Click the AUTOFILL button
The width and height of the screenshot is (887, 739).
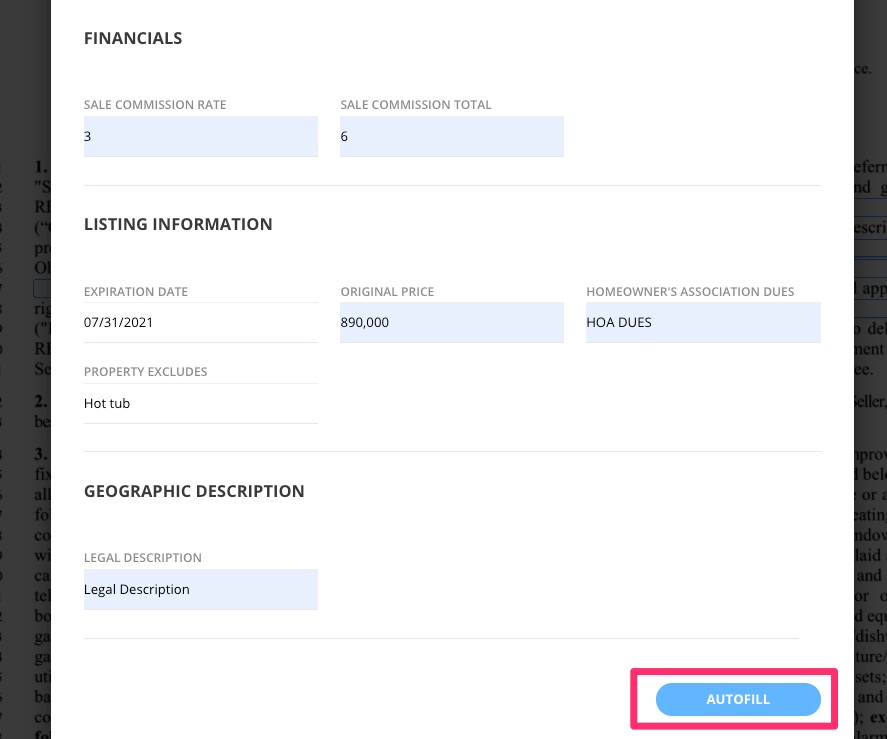point(737,699)
